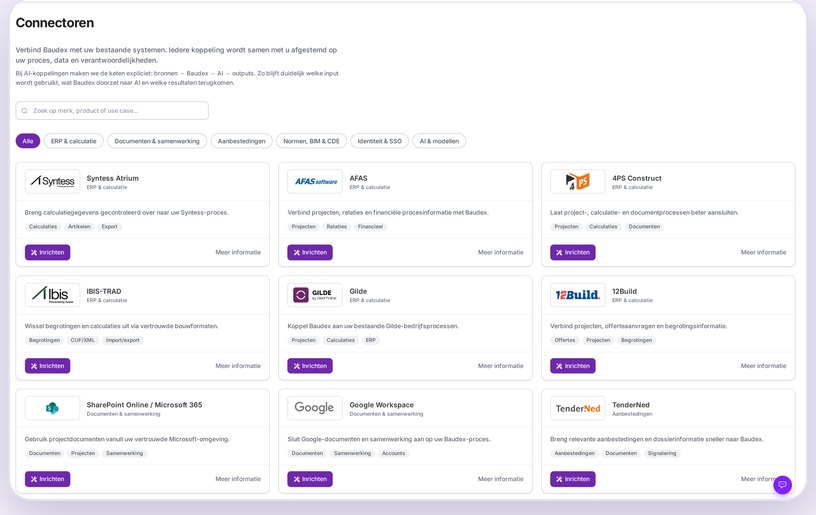Filter by Documenten & samenwerking
Image resolution: width=816 pixels, height=515 pixels.
click(x=157, y=141)
